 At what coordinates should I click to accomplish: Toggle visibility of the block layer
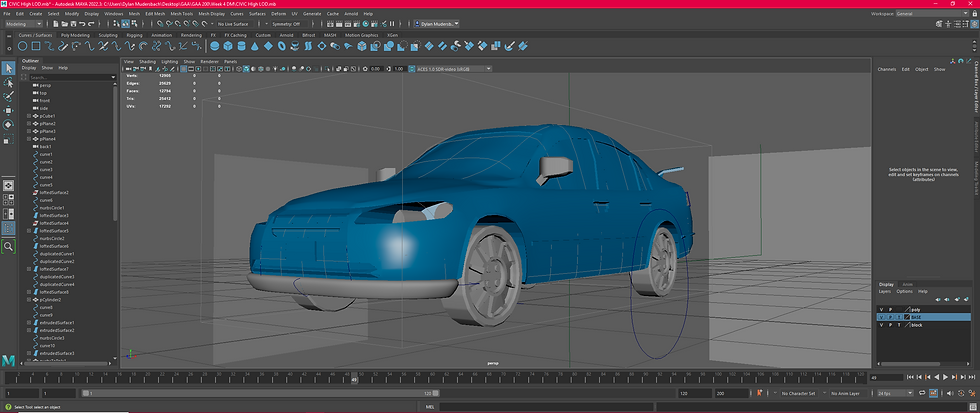coord(881,325)
